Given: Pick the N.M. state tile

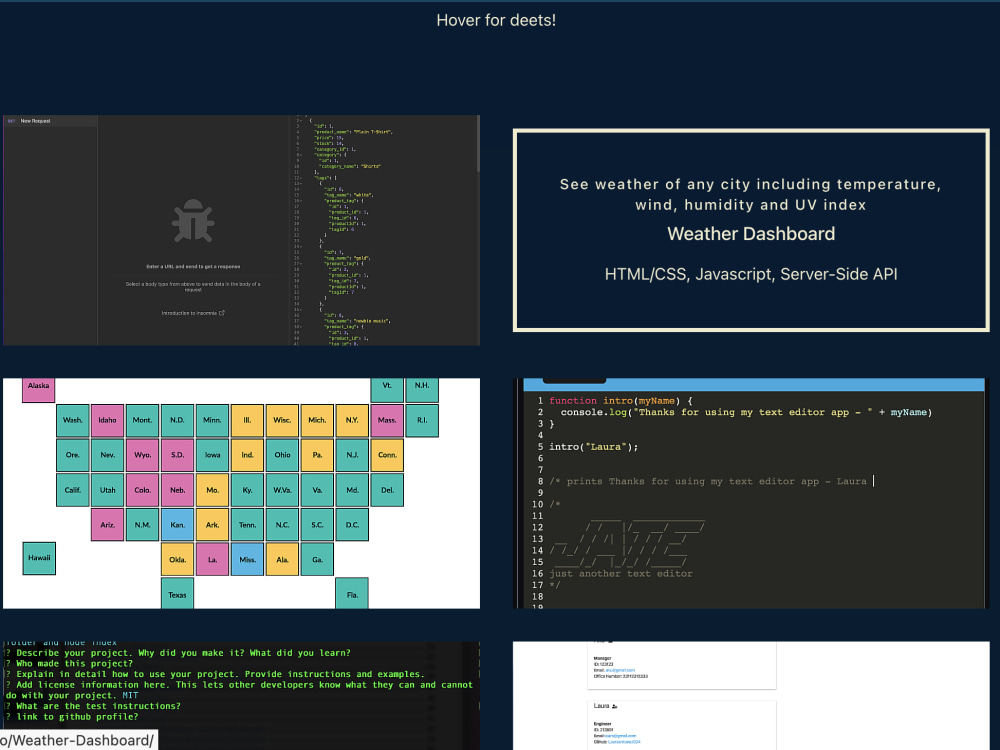Looking at the screenshot, I should (x=142, y=525).
